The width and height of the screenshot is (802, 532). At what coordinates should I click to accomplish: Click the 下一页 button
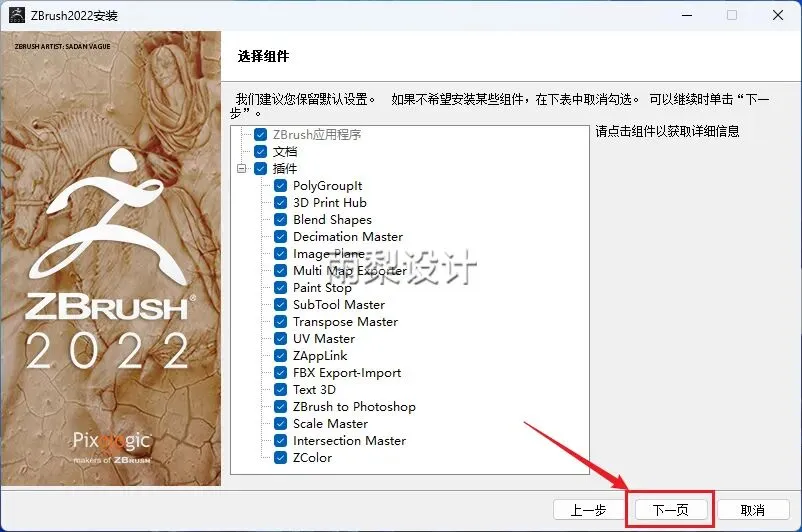coord(671,510)
